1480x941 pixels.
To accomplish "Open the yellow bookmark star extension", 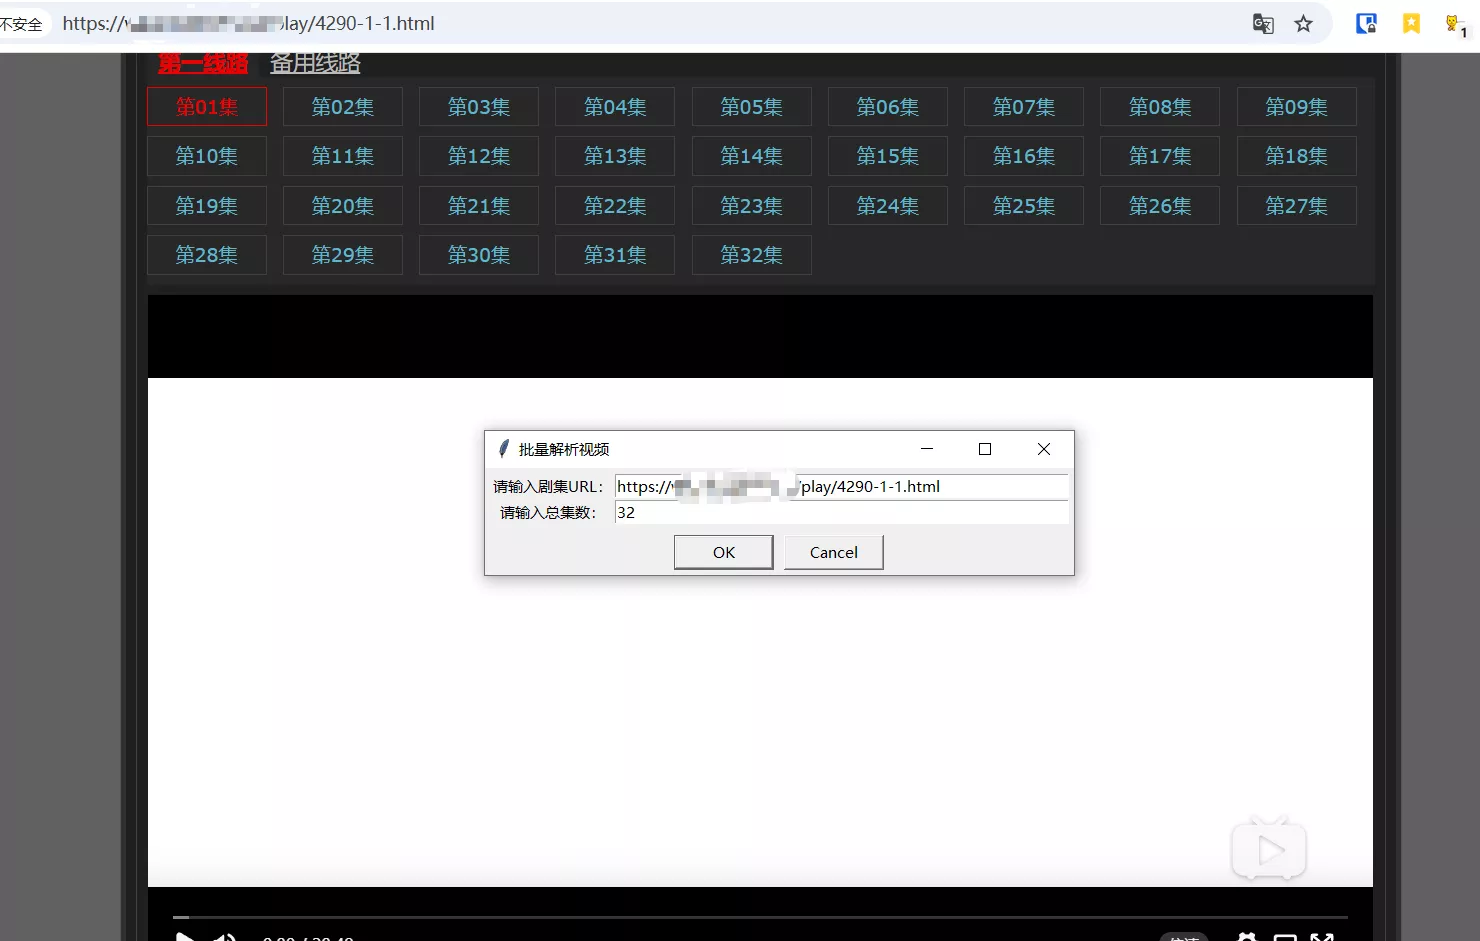I will click(1411, 24).
